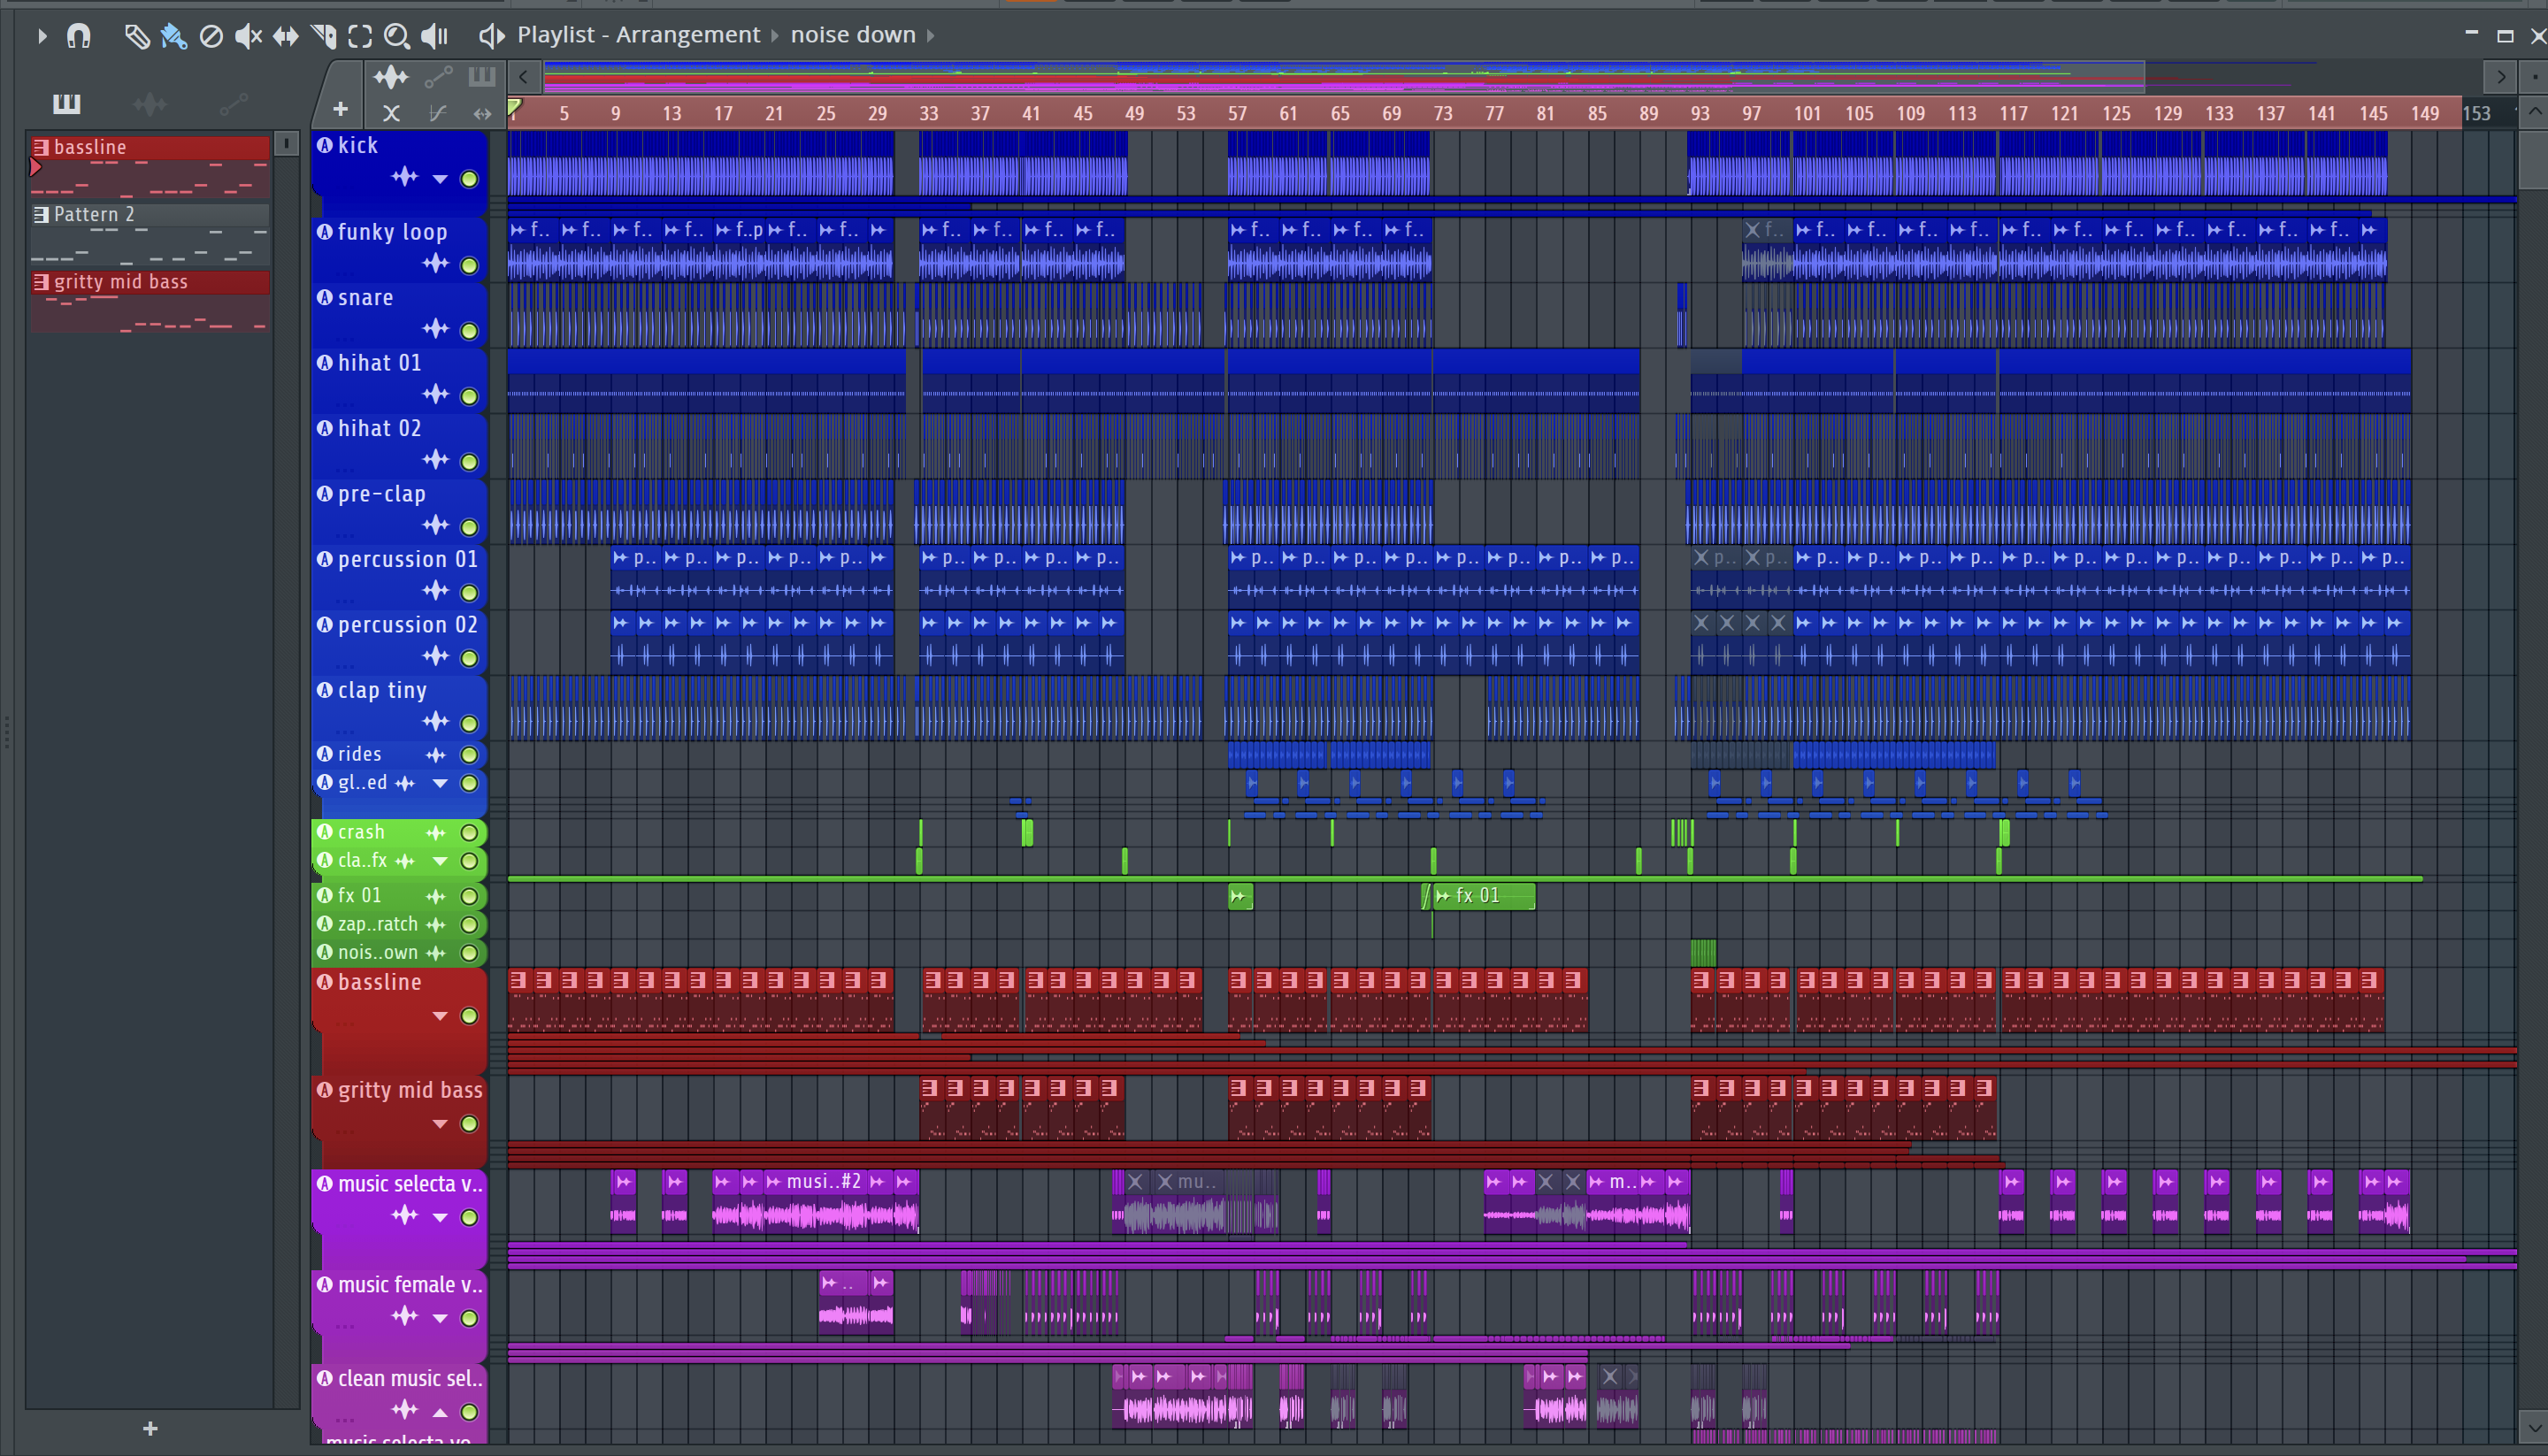This screenshot has width=2548, height=1456.
Task: Select the Slice tool
Action: 323,36
